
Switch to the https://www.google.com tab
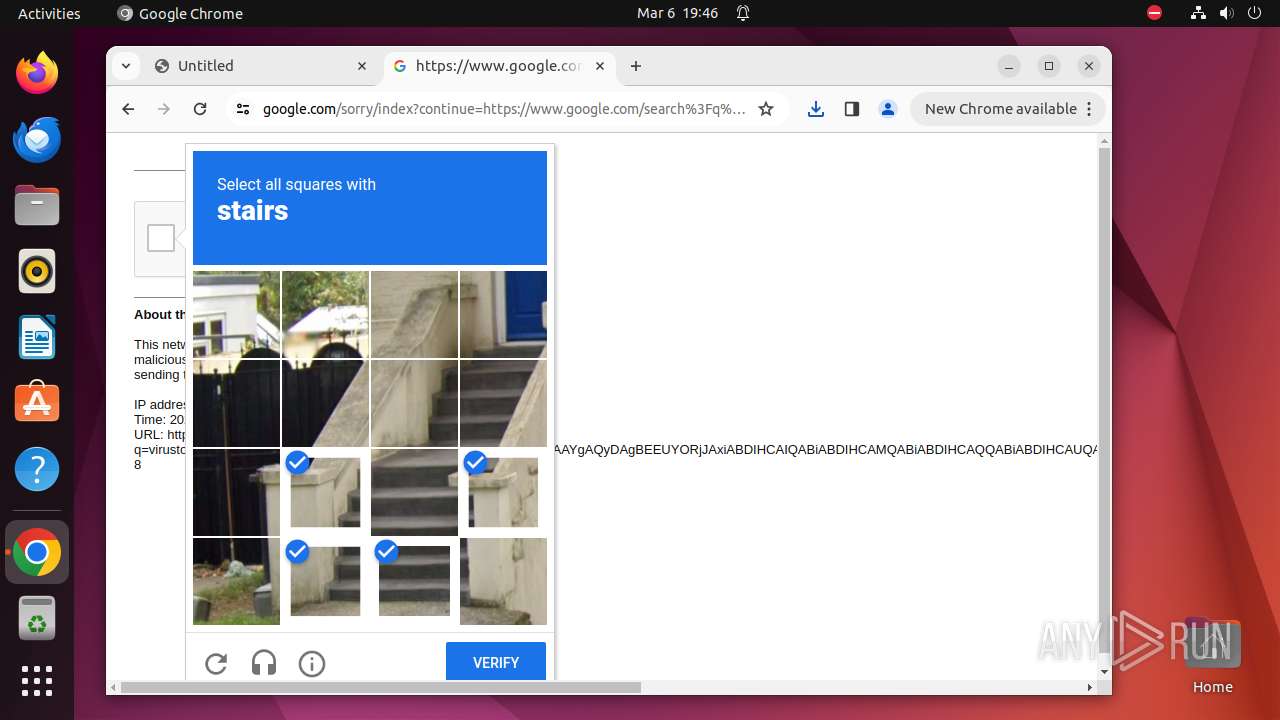[x=500, y=66]
